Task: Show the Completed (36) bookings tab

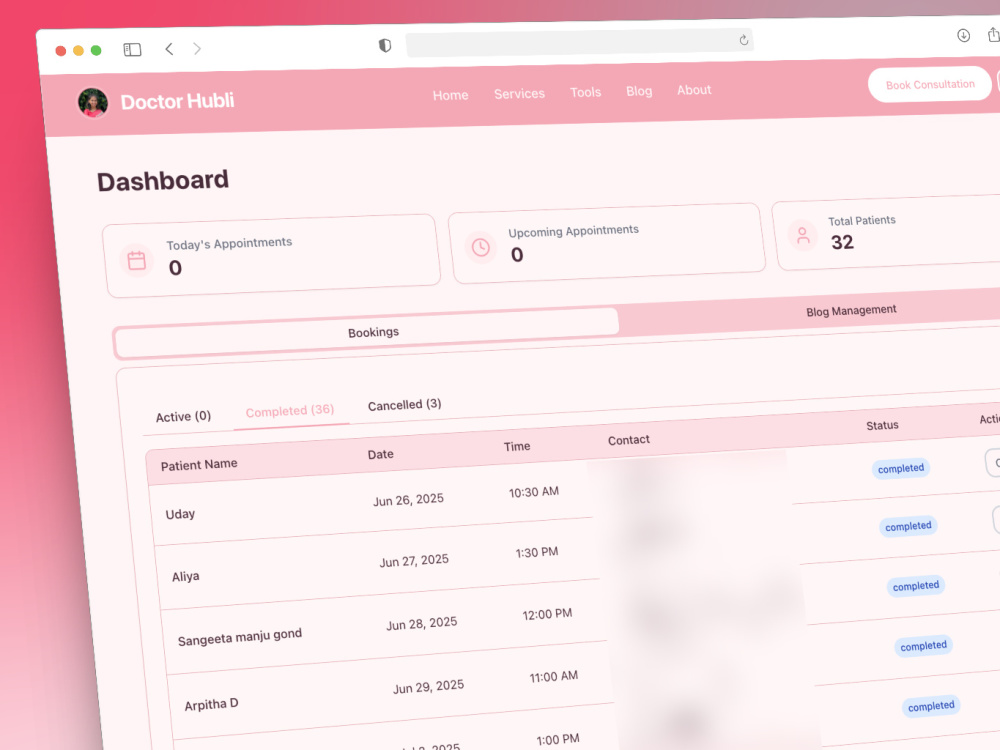Action: [x=290, y=411]
